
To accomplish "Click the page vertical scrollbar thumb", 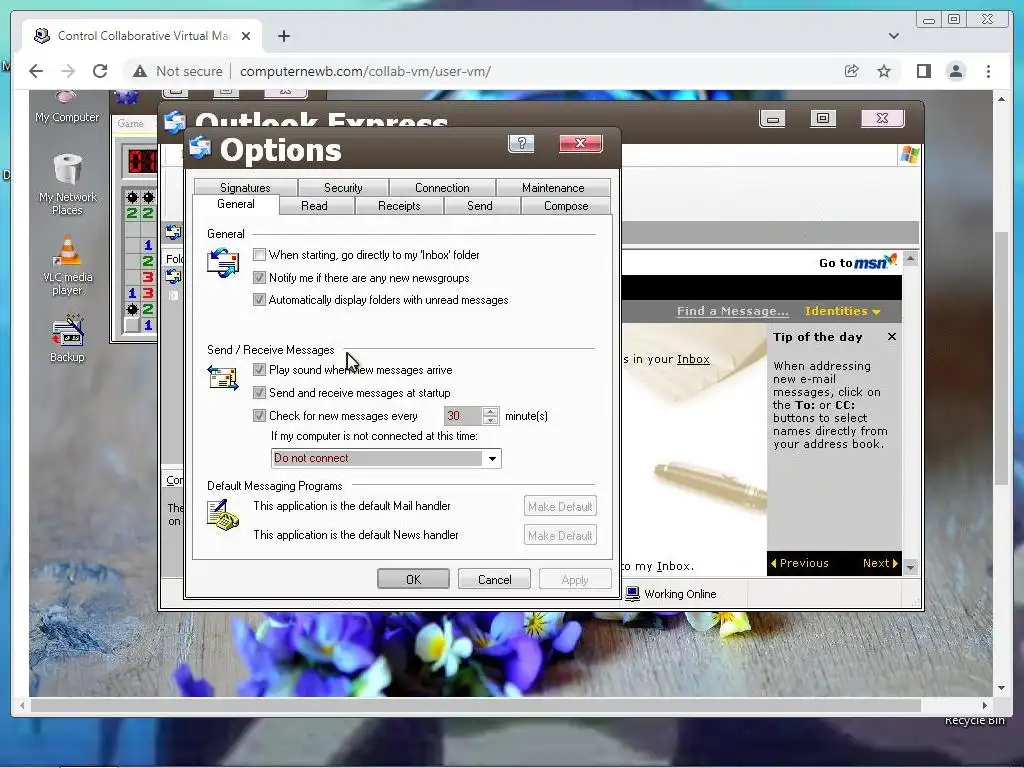I will 1001,358.
